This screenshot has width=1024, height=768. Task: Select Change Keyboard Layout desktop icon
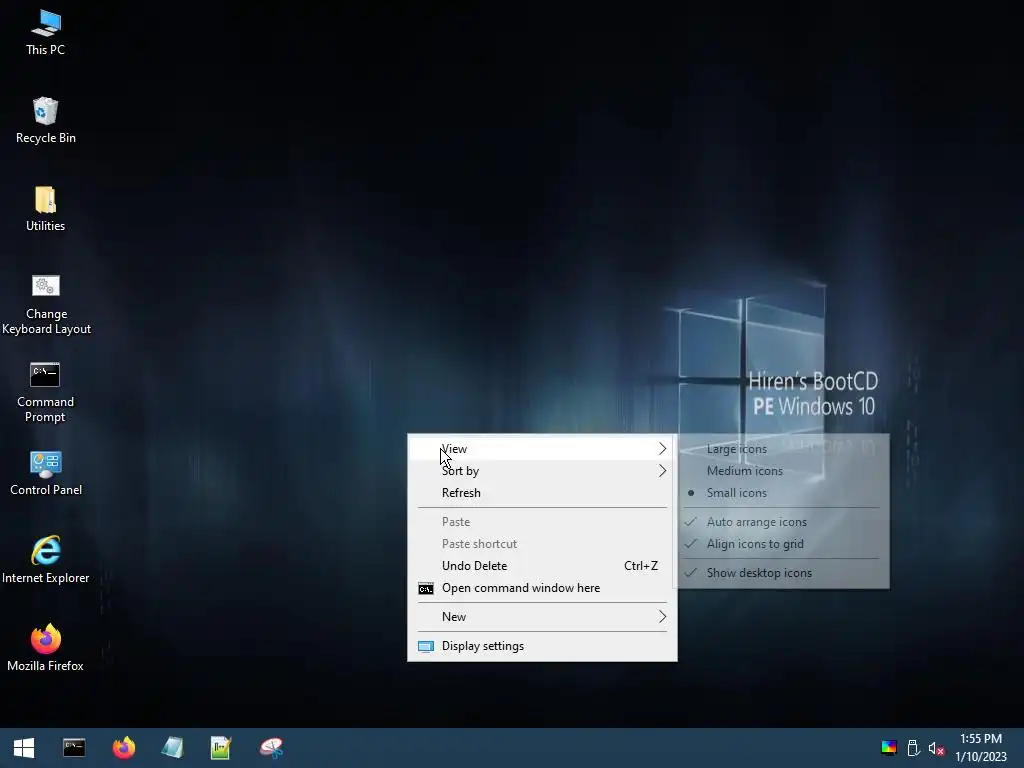pyautogui.click(x=46, y=304)
